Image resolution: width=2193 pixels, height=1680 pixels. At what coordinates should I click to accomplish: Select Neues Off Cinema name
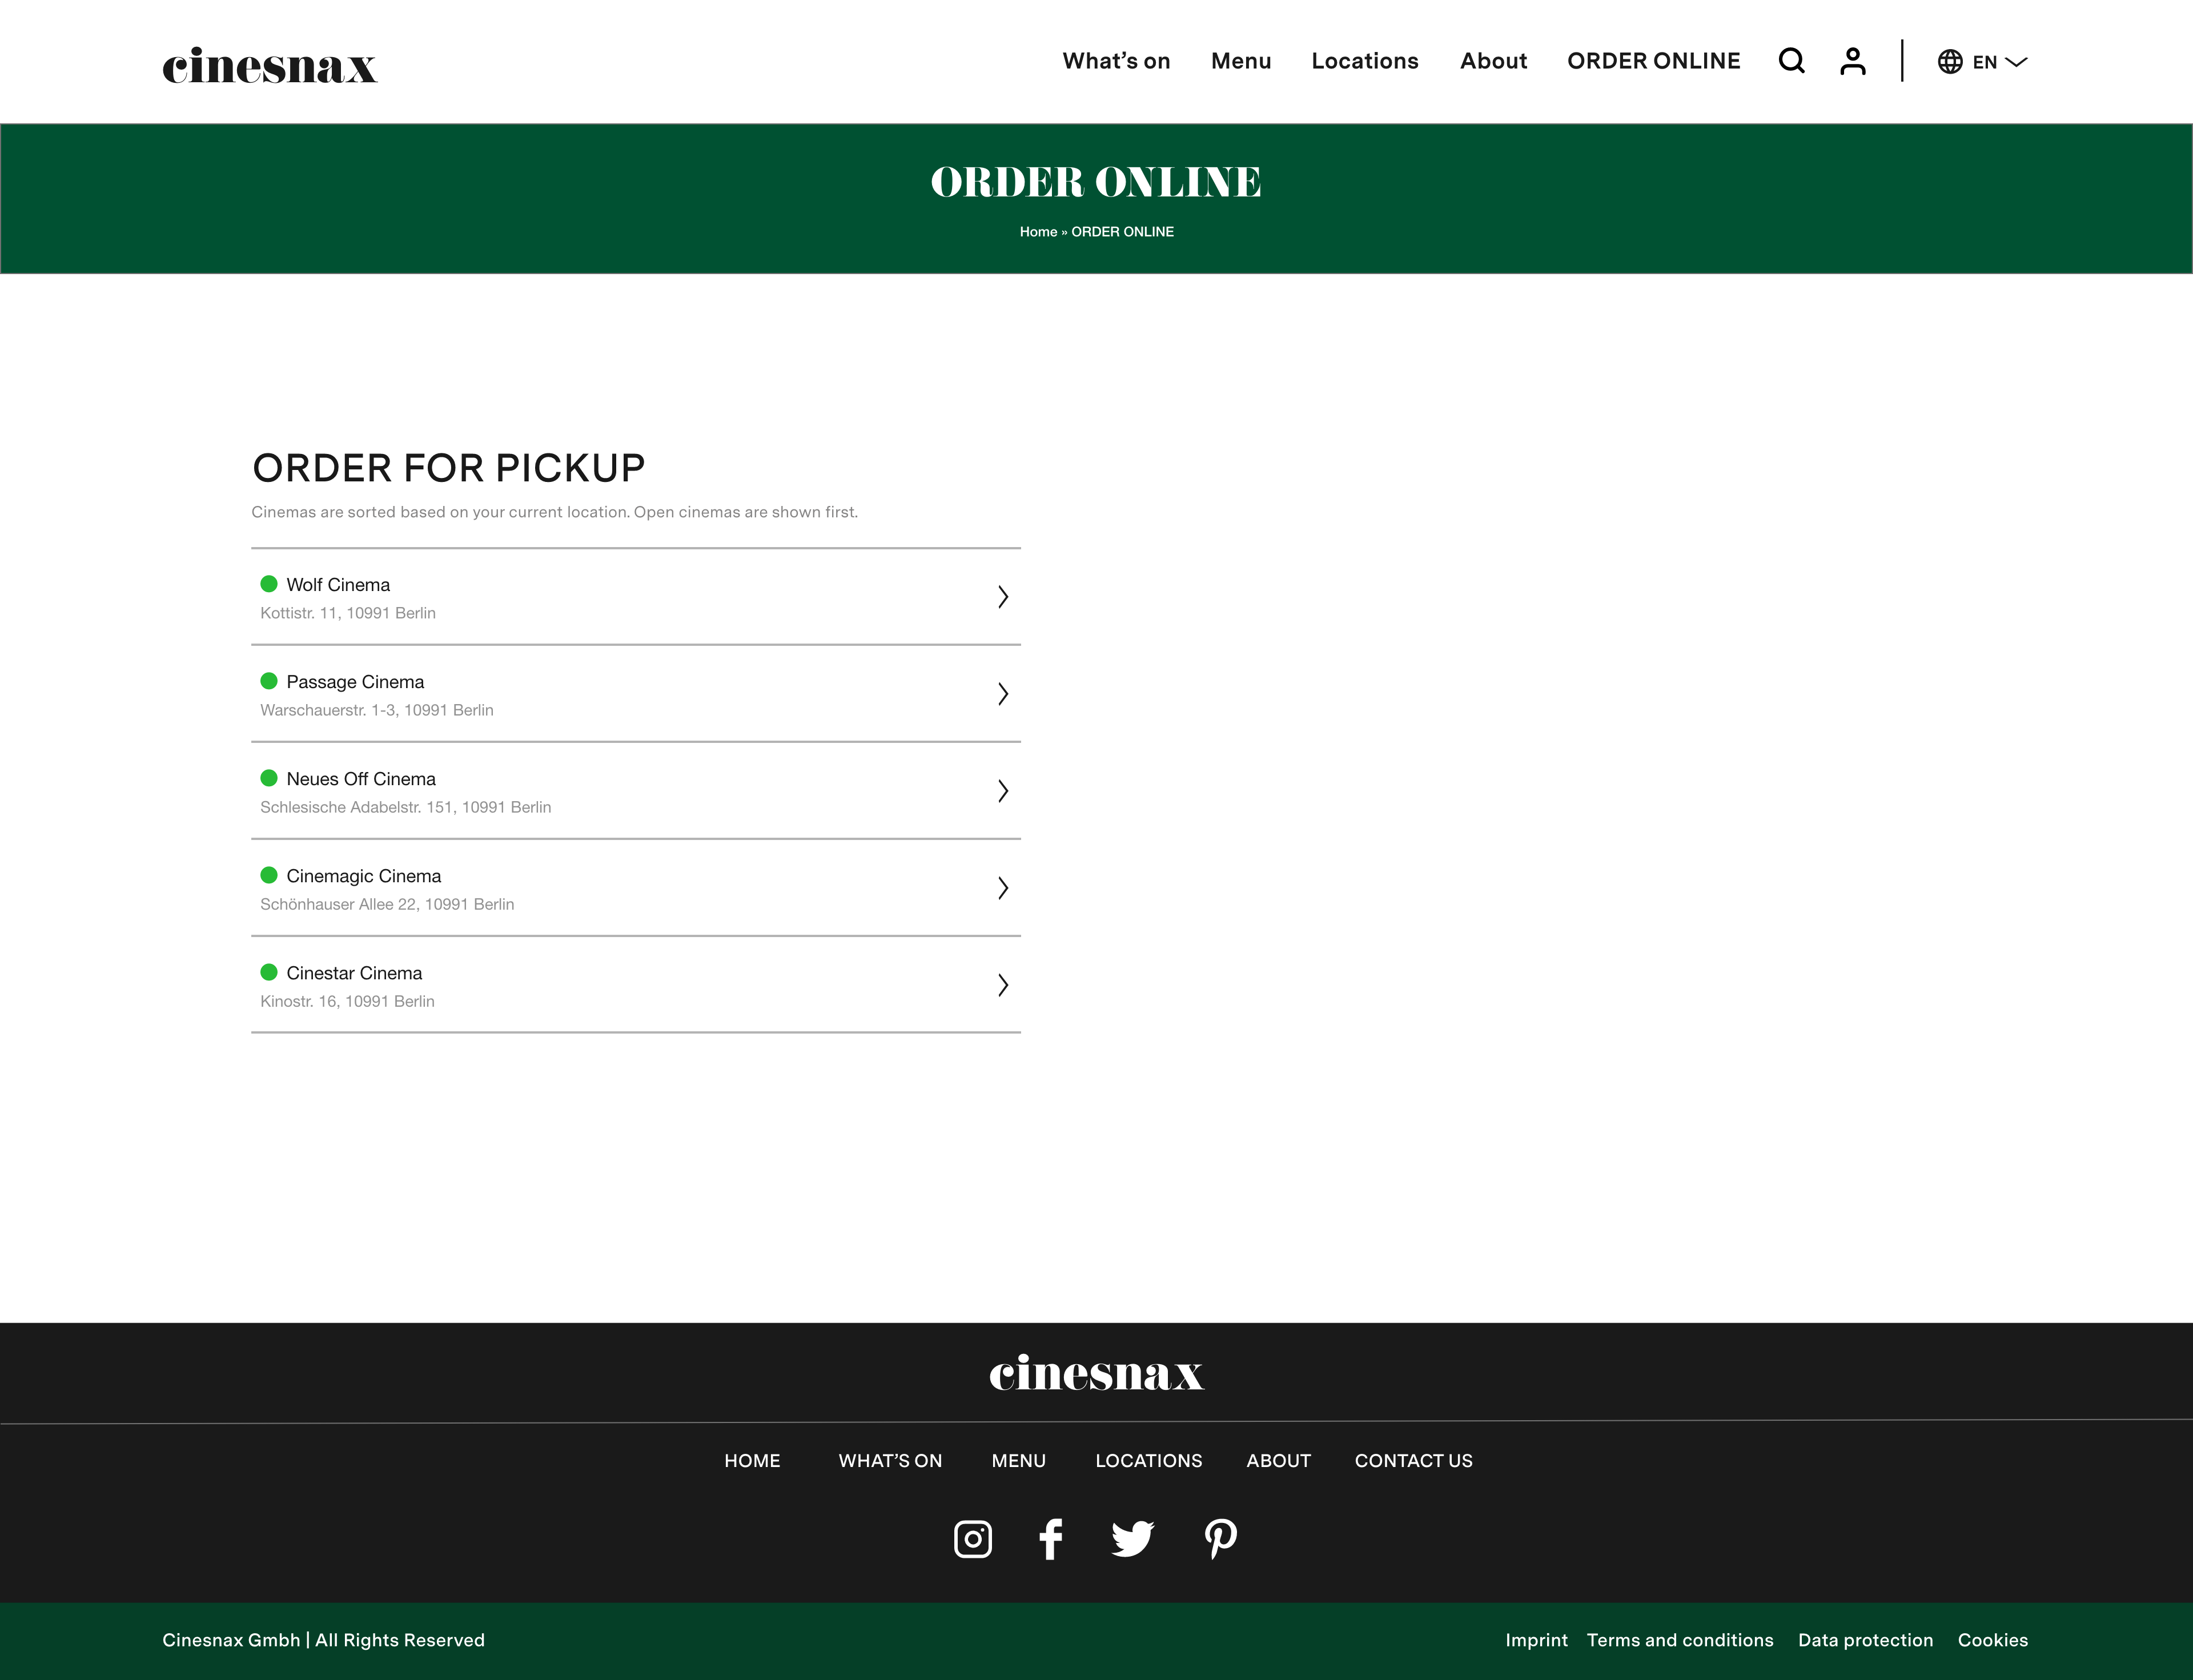361,779
